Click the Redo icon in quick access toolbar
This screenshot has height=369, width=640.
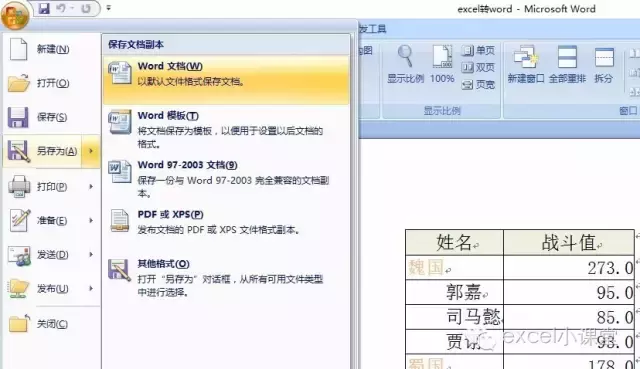[86, 8]
